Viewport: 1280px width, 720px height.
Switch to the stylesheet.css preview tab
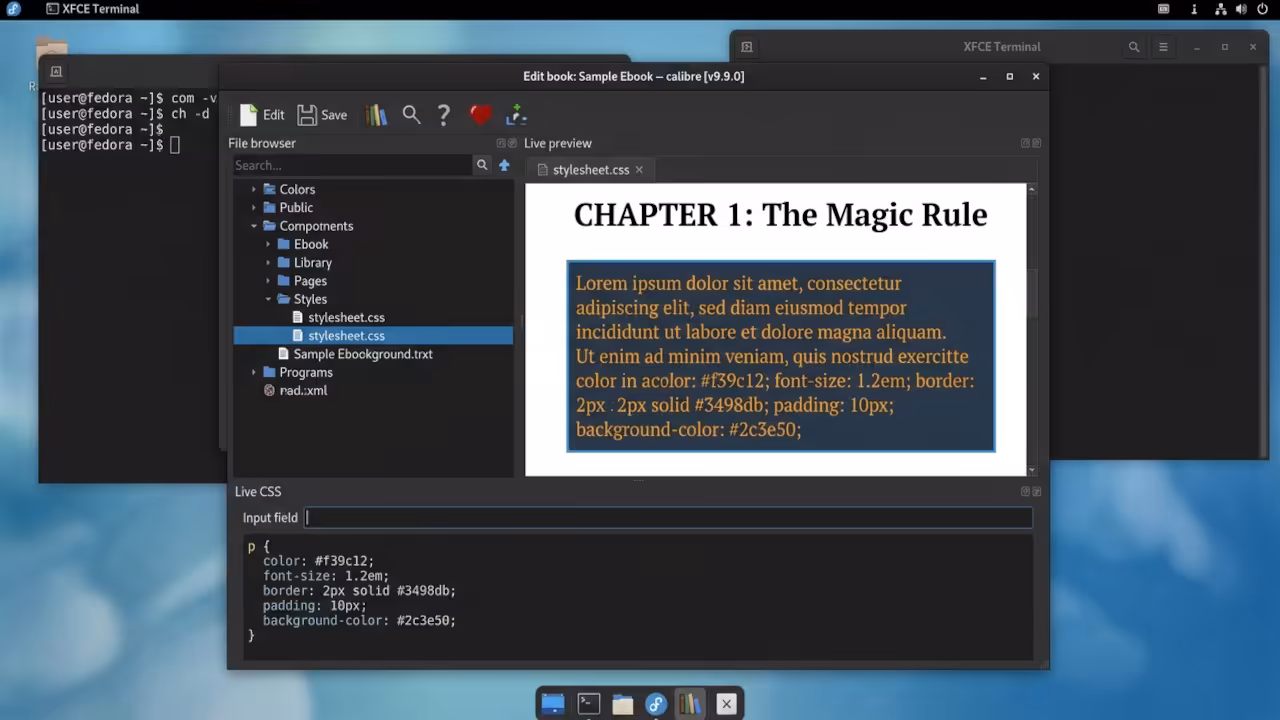tap(590, 170)
